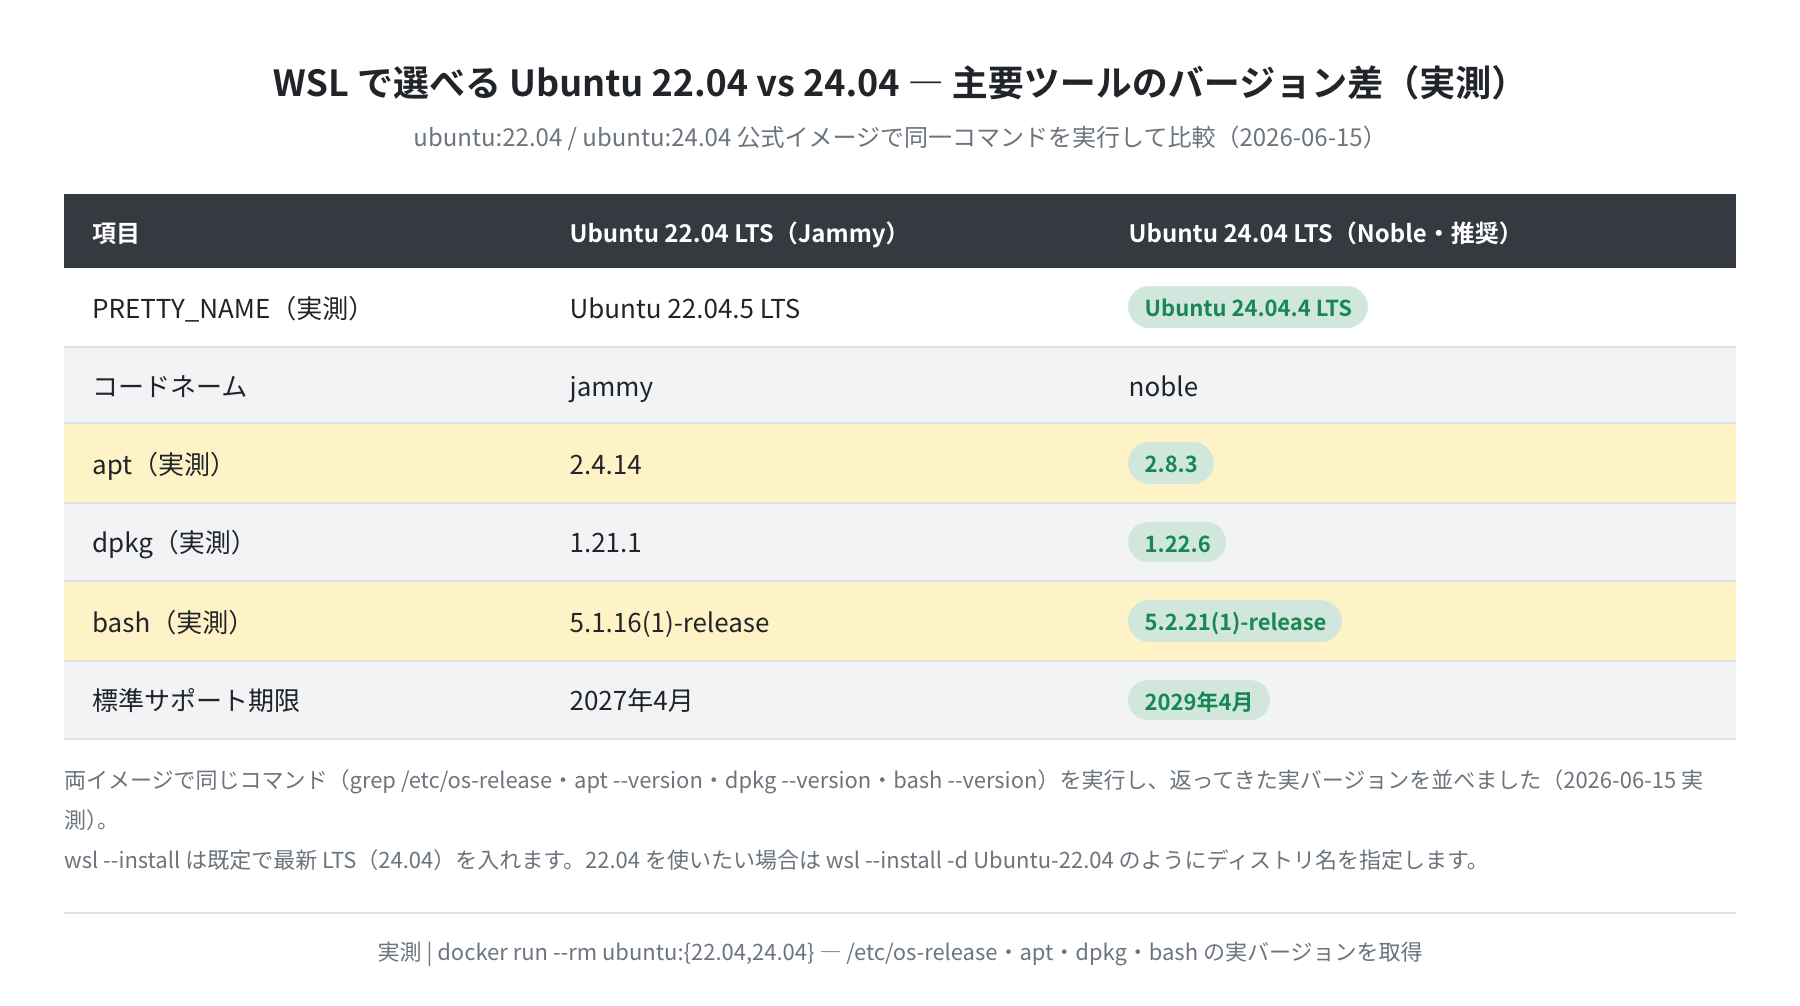Click the dpkg version 1.21.1 cell
Viewport: 1800px width, 1006px height.
[x=605, y=542]
